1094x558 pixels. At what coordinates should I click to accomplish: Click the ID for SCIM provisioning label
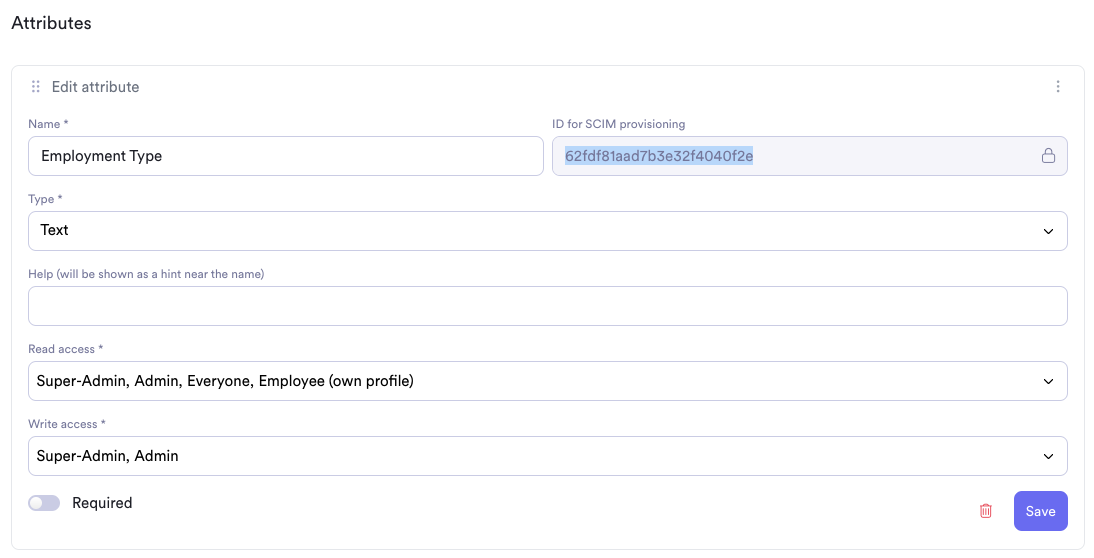point(618,124)
